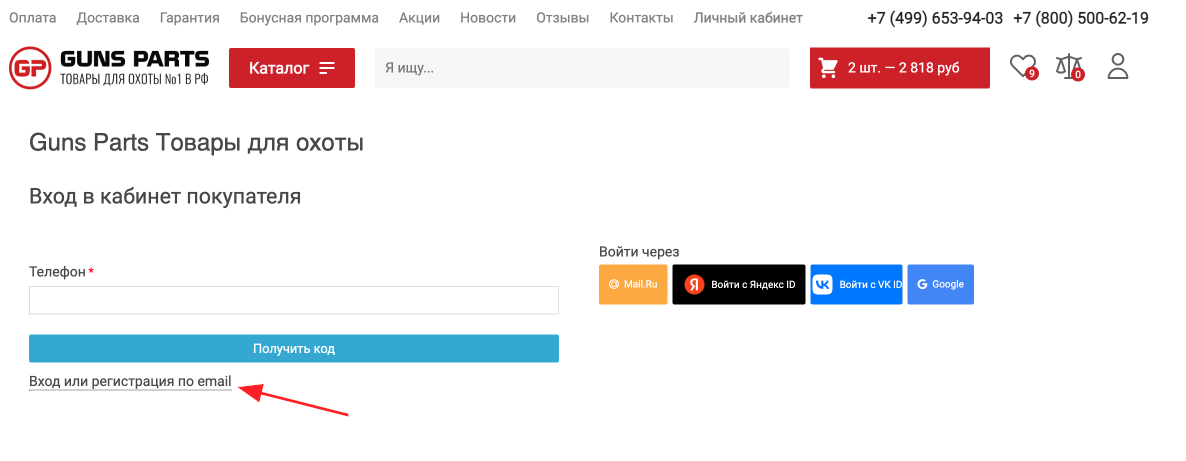Open the cart with 2 items

coord(899,68)
